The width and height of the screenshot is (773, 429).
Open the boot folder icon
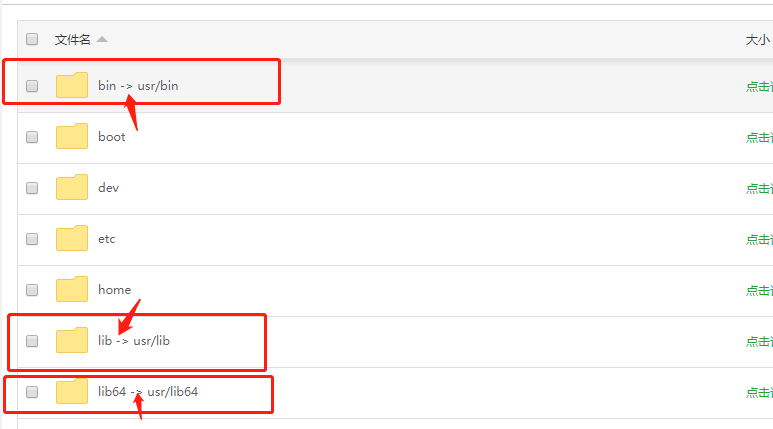[72, 136]
